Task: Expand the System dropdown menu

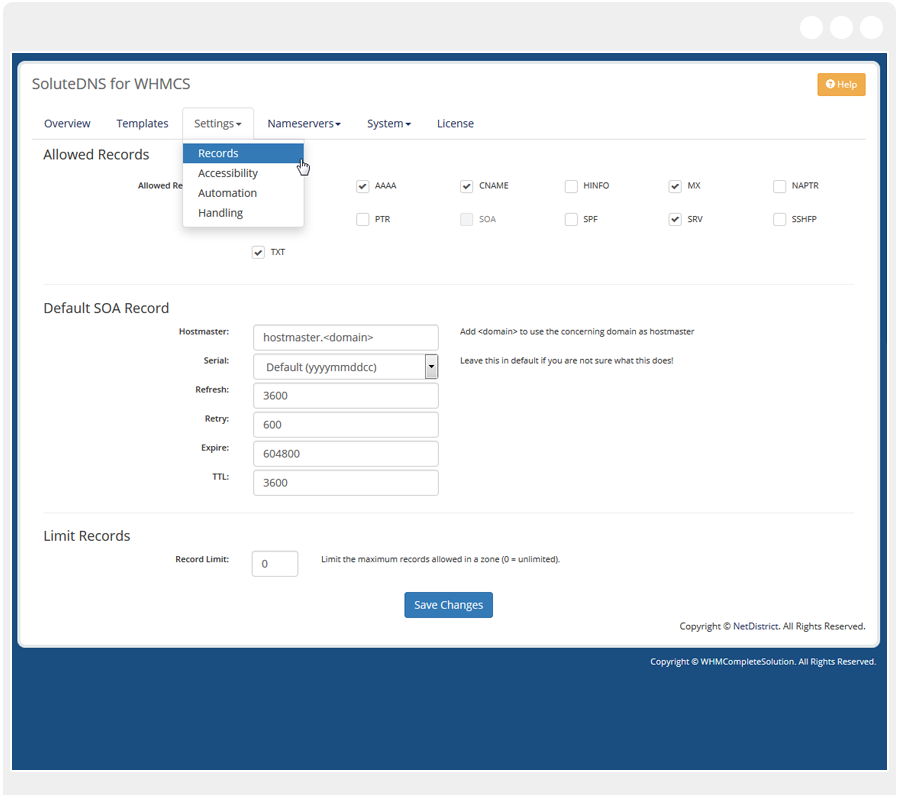Action: pyautogui.click(x=389, y=124)
